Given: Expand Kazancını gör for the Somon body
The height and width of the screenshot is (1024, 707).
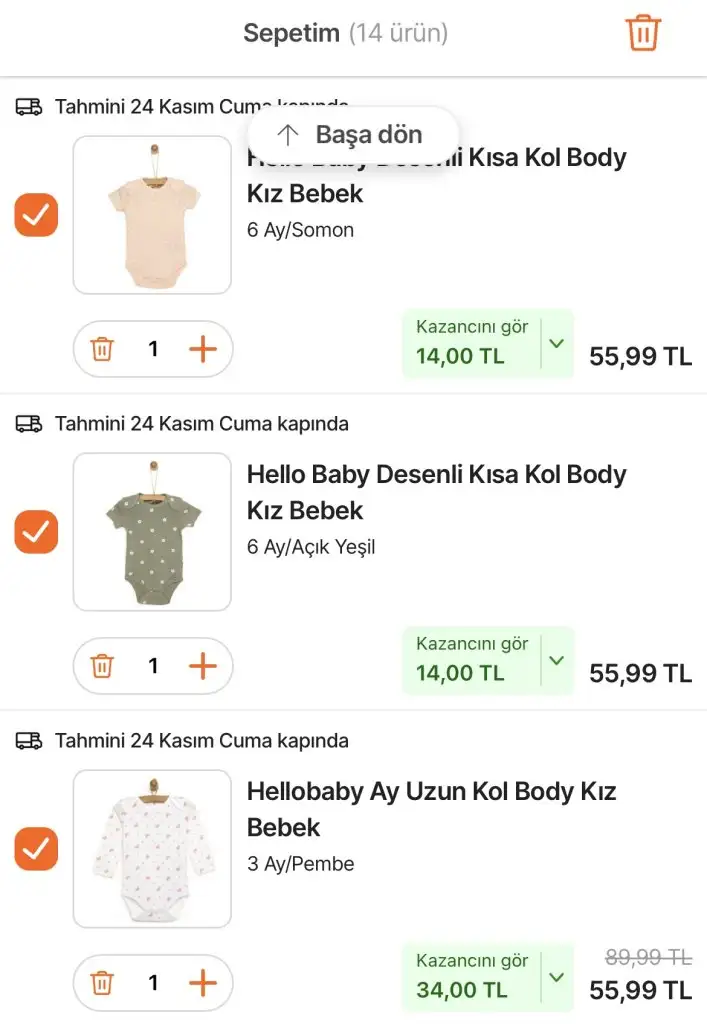Looking at the screenshot, I should [557, 344].
